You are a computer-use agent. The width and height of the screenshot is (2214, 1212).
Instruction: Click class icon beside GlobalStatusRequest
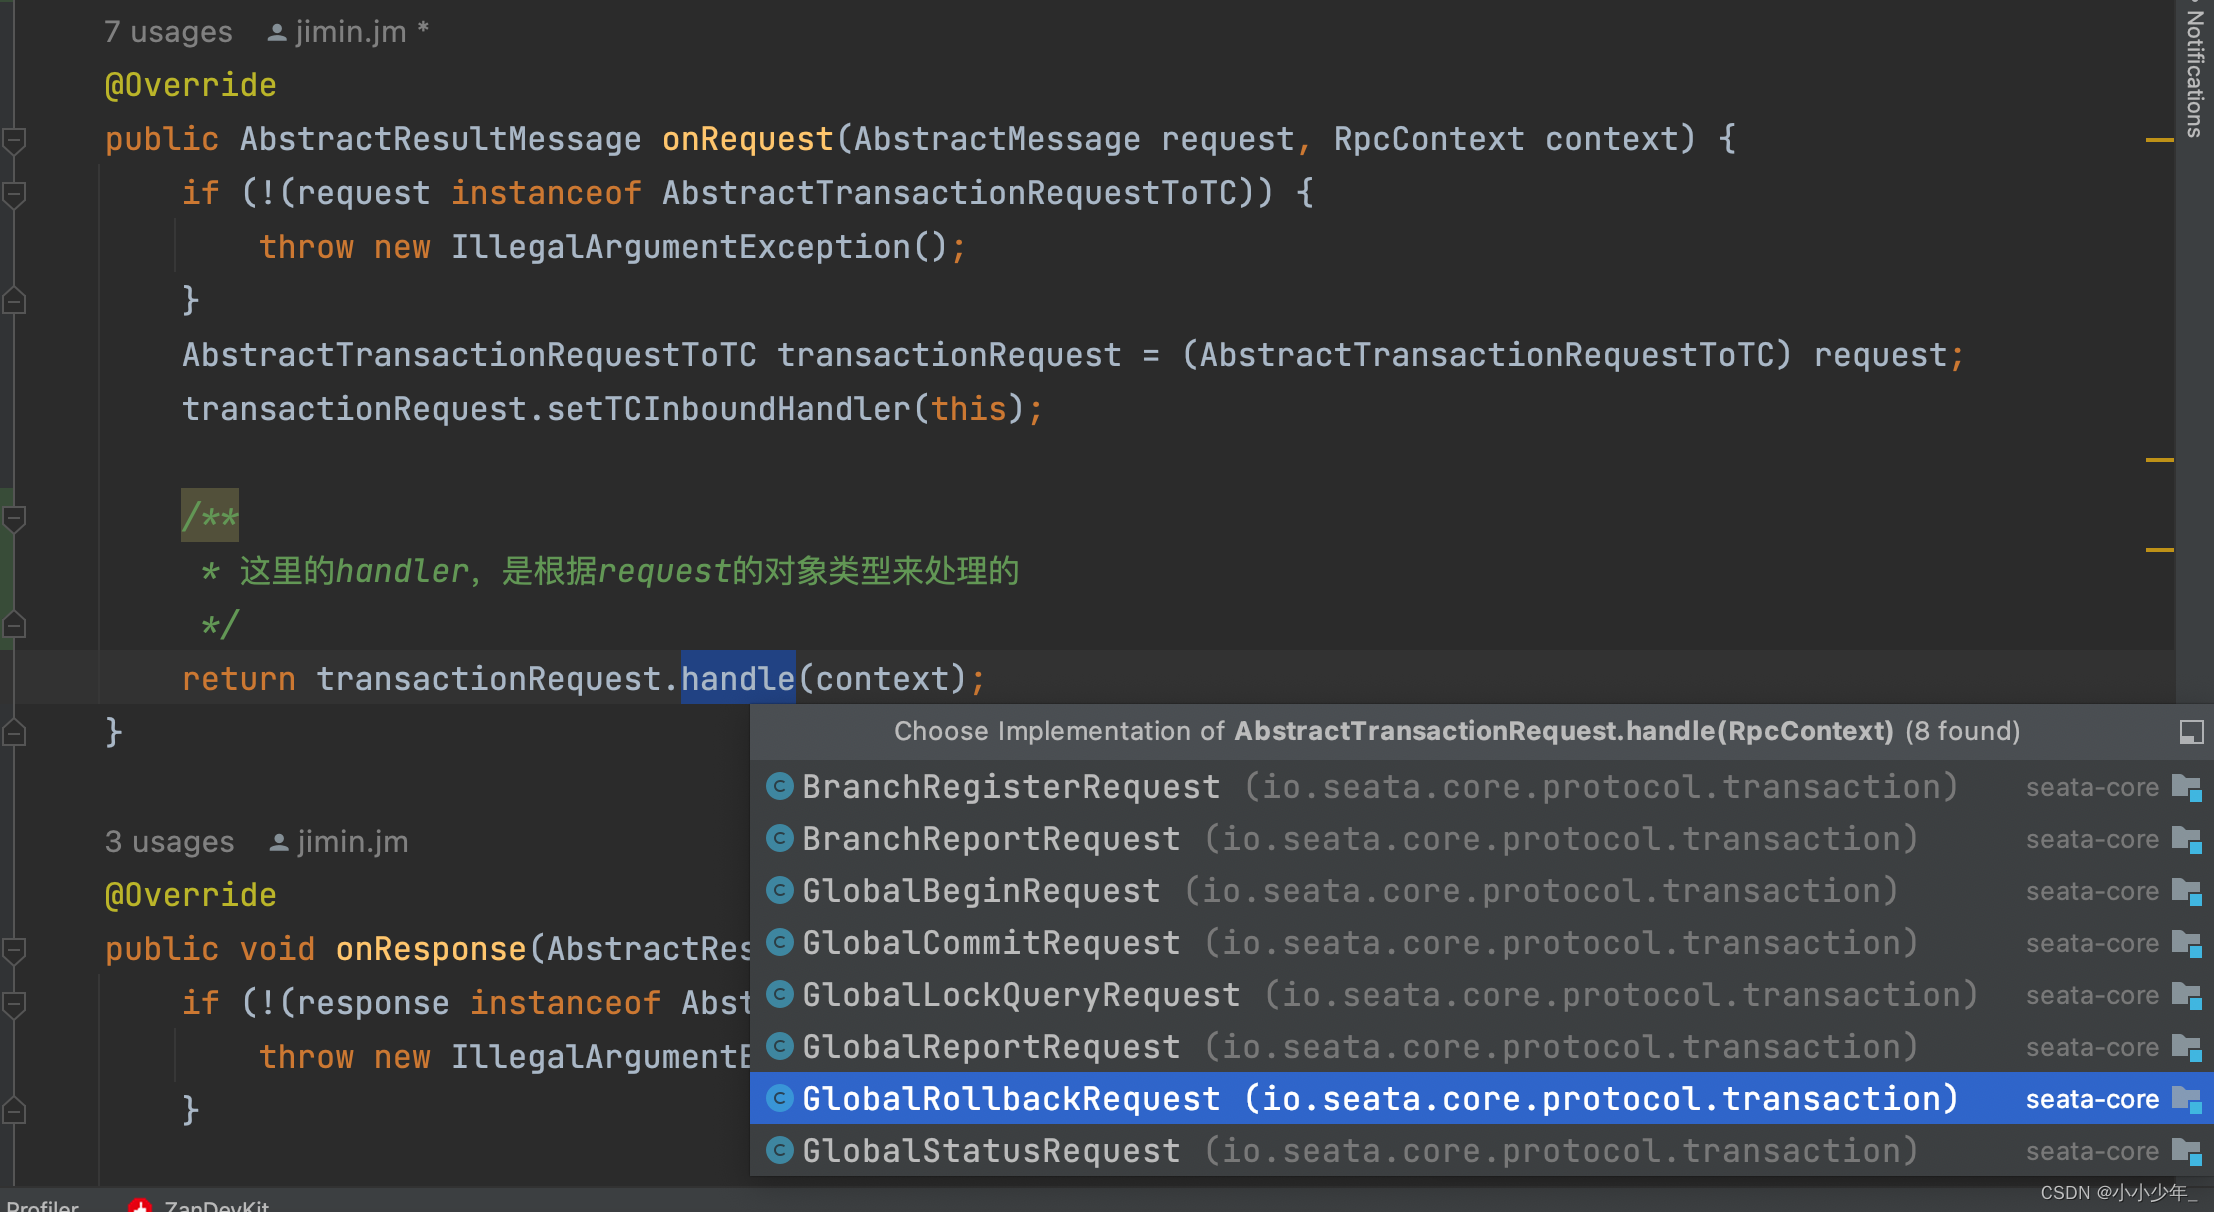(779, 1150)
